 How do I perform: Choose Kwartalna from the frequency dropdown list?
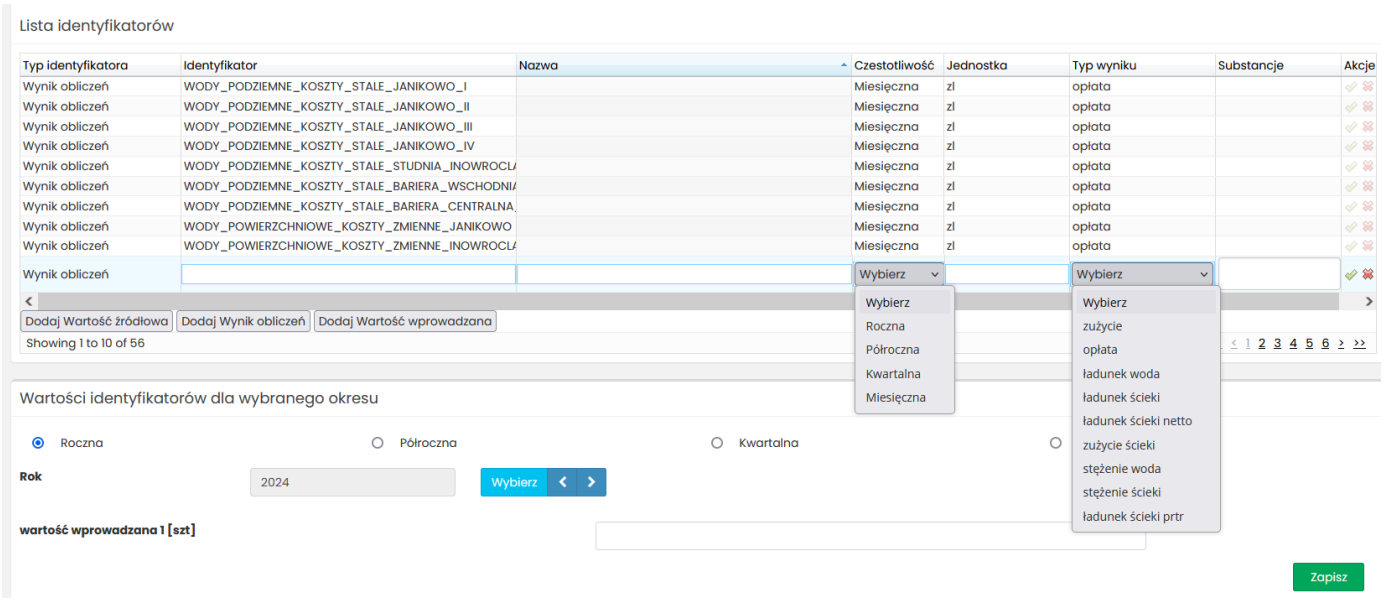[x=893, y=374]
